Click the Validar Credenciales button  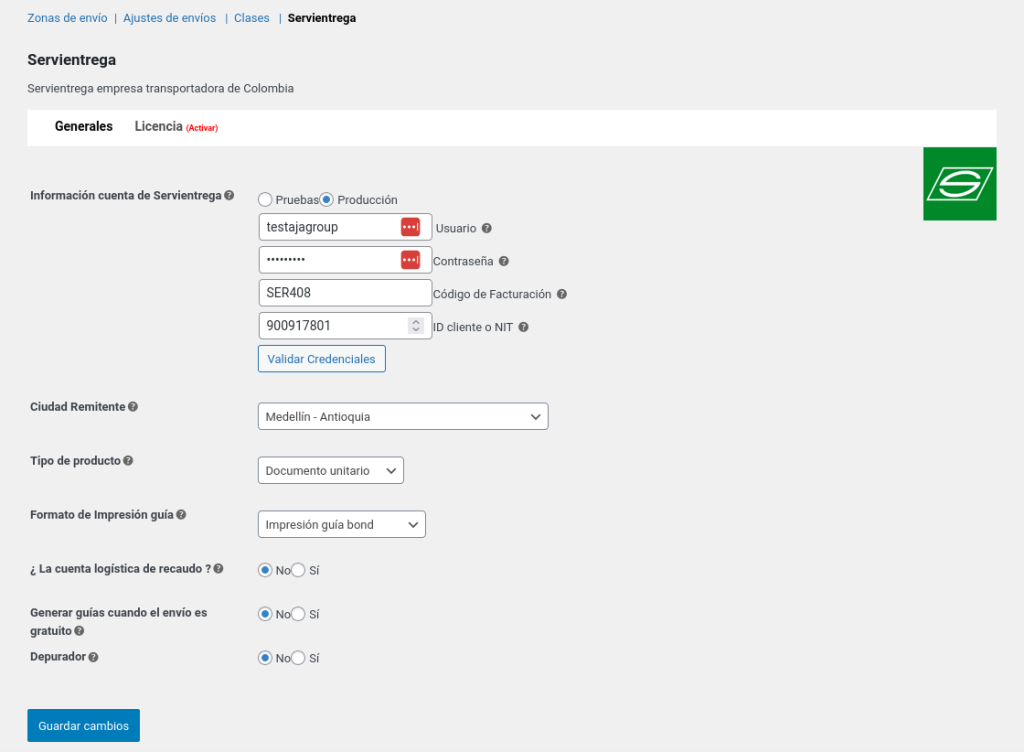coord(322,359)
